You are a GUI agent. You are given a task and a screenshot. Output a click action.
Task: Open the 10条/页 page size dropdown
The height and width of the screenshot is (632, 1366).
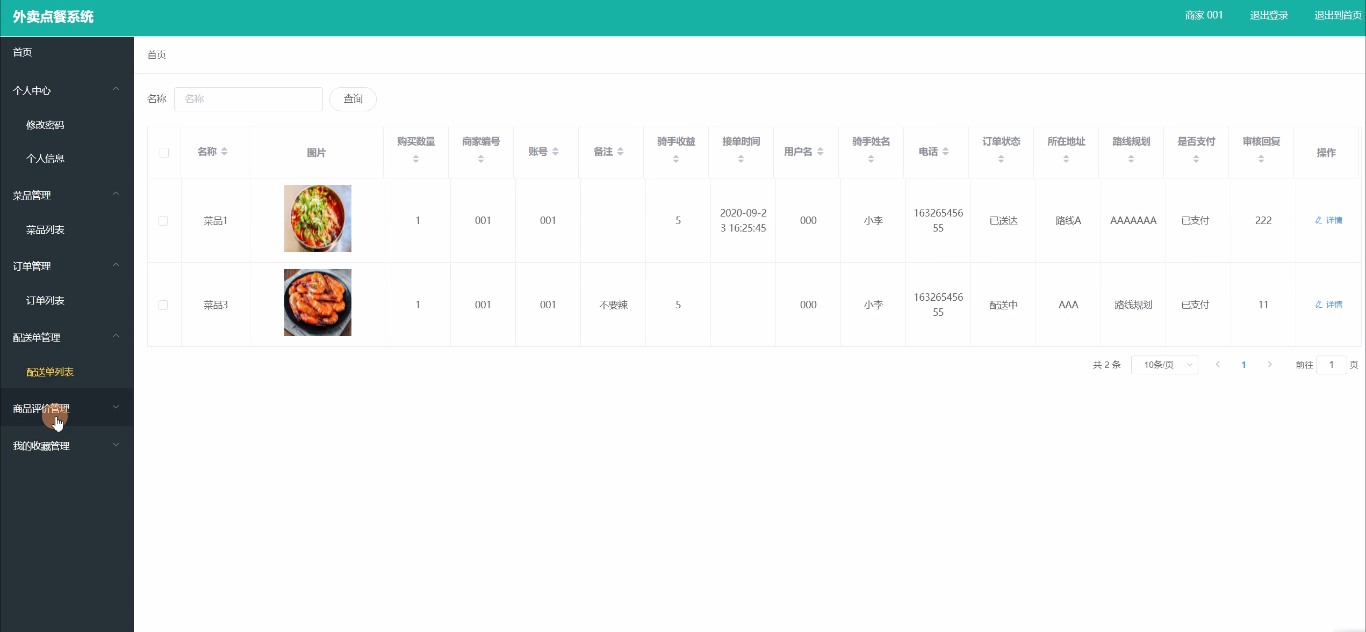(1165, 365)
